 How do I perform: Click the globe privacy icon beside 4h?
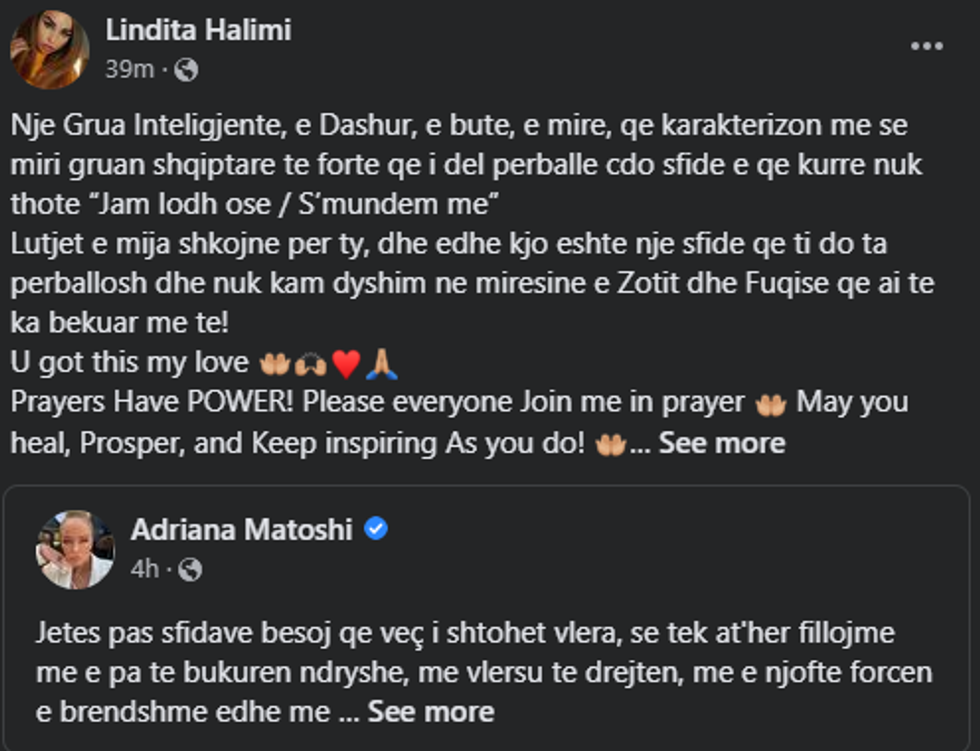[189, 569]
